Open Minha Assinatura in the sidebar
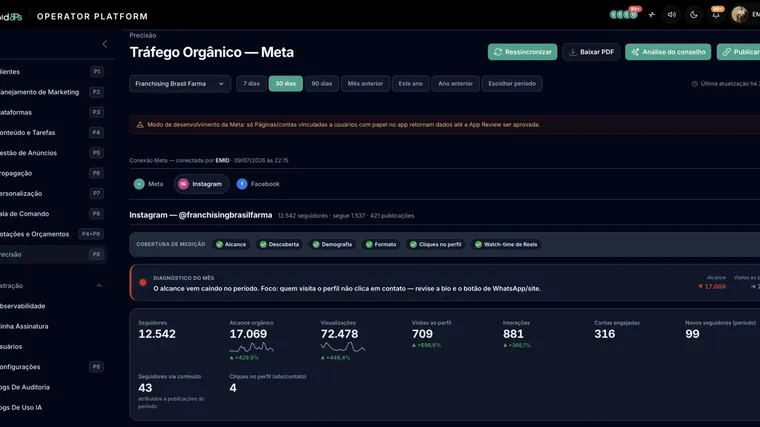 pos(52,327)
